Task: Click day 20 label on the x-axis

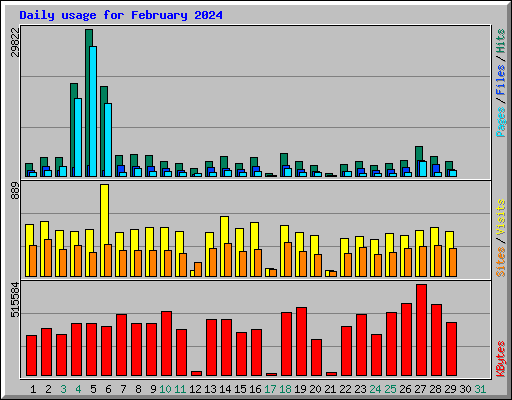Action: 315,389
